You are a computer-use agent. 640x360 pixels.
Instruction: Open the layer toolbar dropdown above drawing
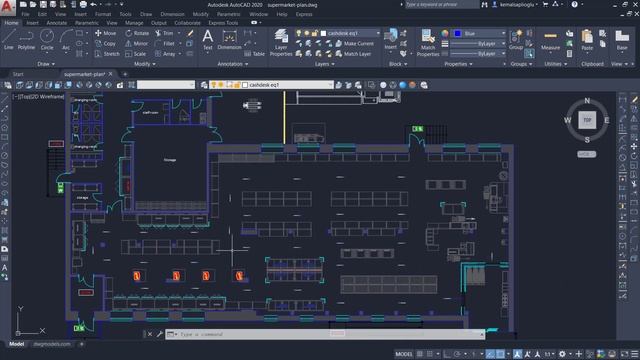click(x=271, y=85)
